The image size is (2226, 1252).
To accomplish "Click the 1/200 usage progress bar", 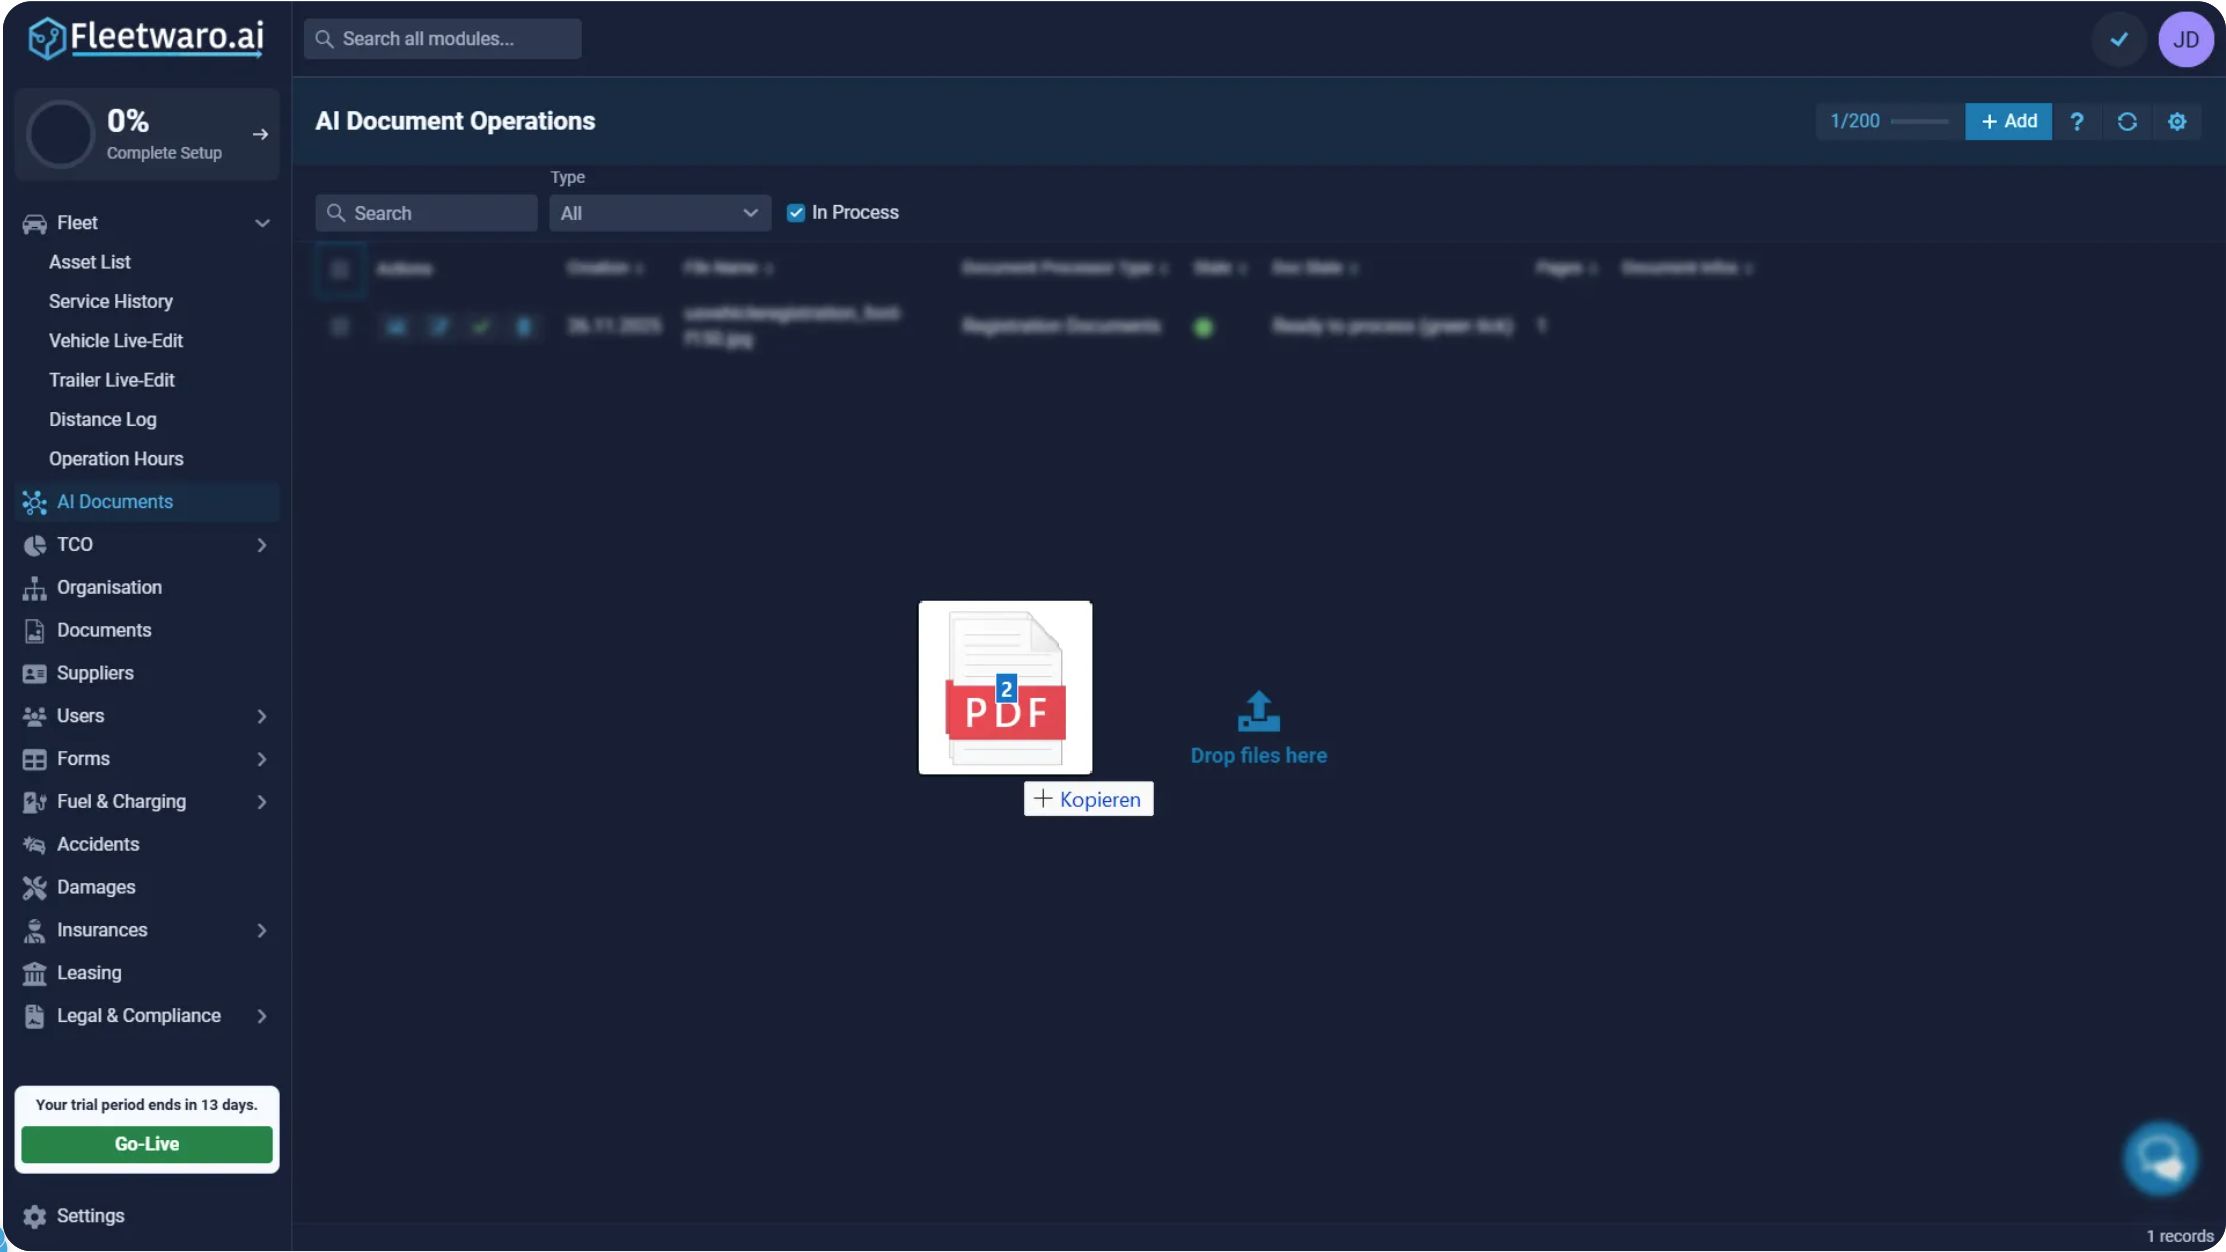I will (x=1919, y=121).
